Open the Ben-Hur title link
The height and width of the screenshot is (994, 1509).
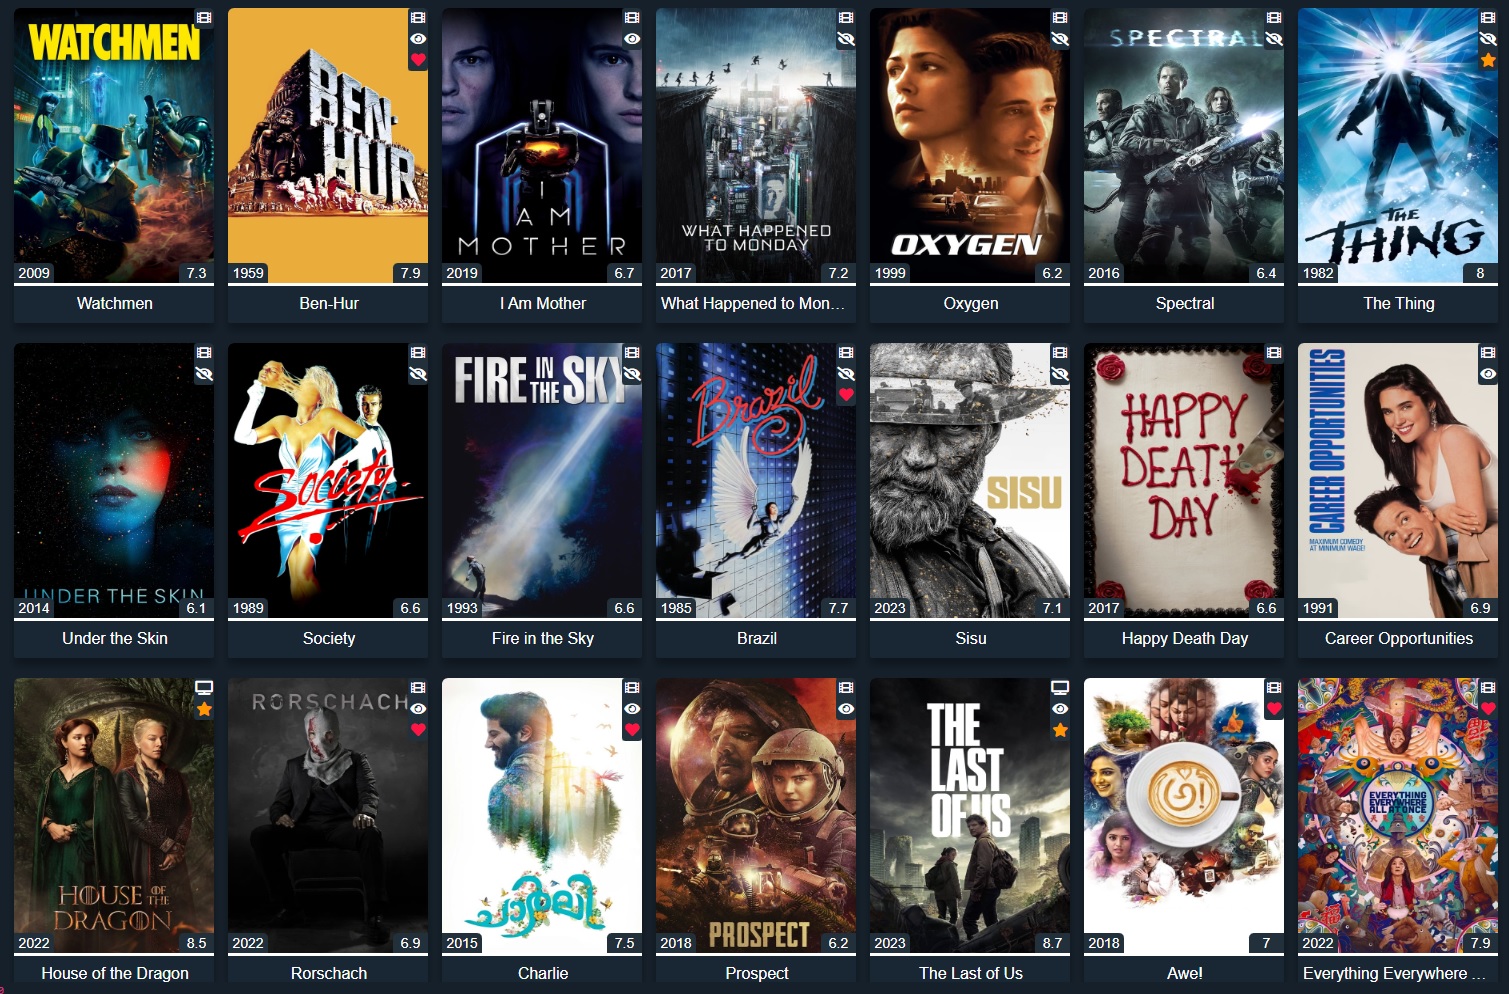329,303
